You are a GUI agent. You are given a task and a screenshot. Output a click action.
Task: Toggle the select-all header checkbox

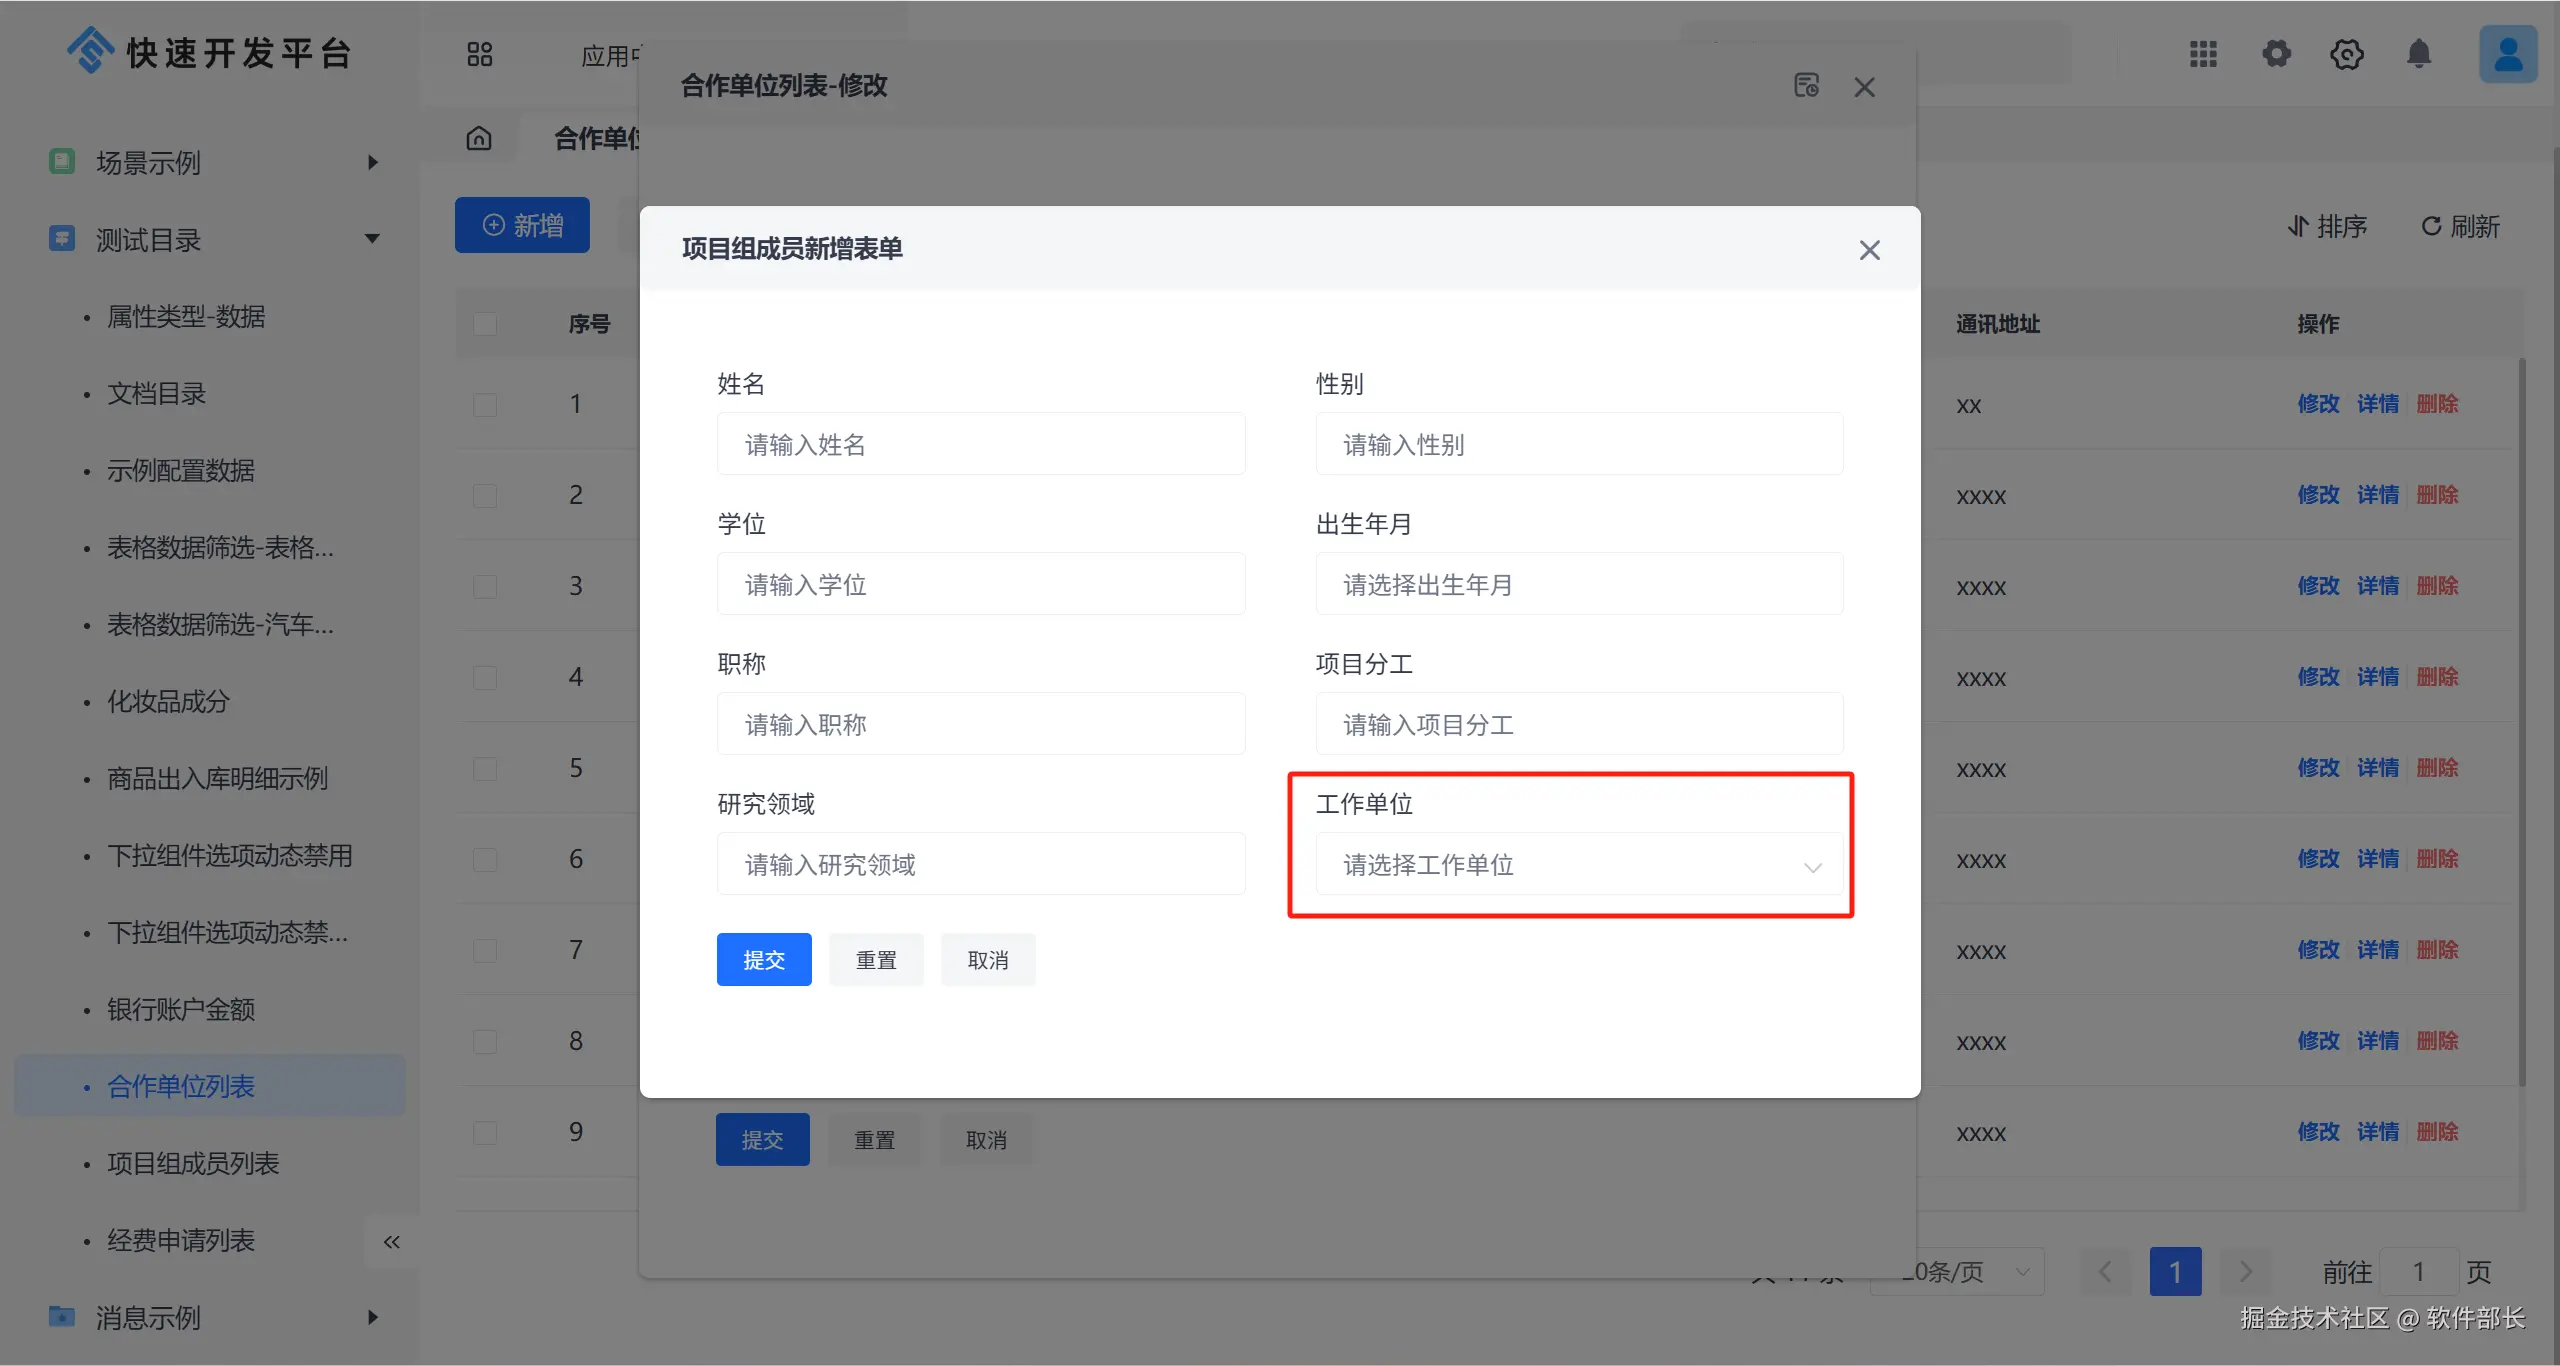click(x=485, y=324)
